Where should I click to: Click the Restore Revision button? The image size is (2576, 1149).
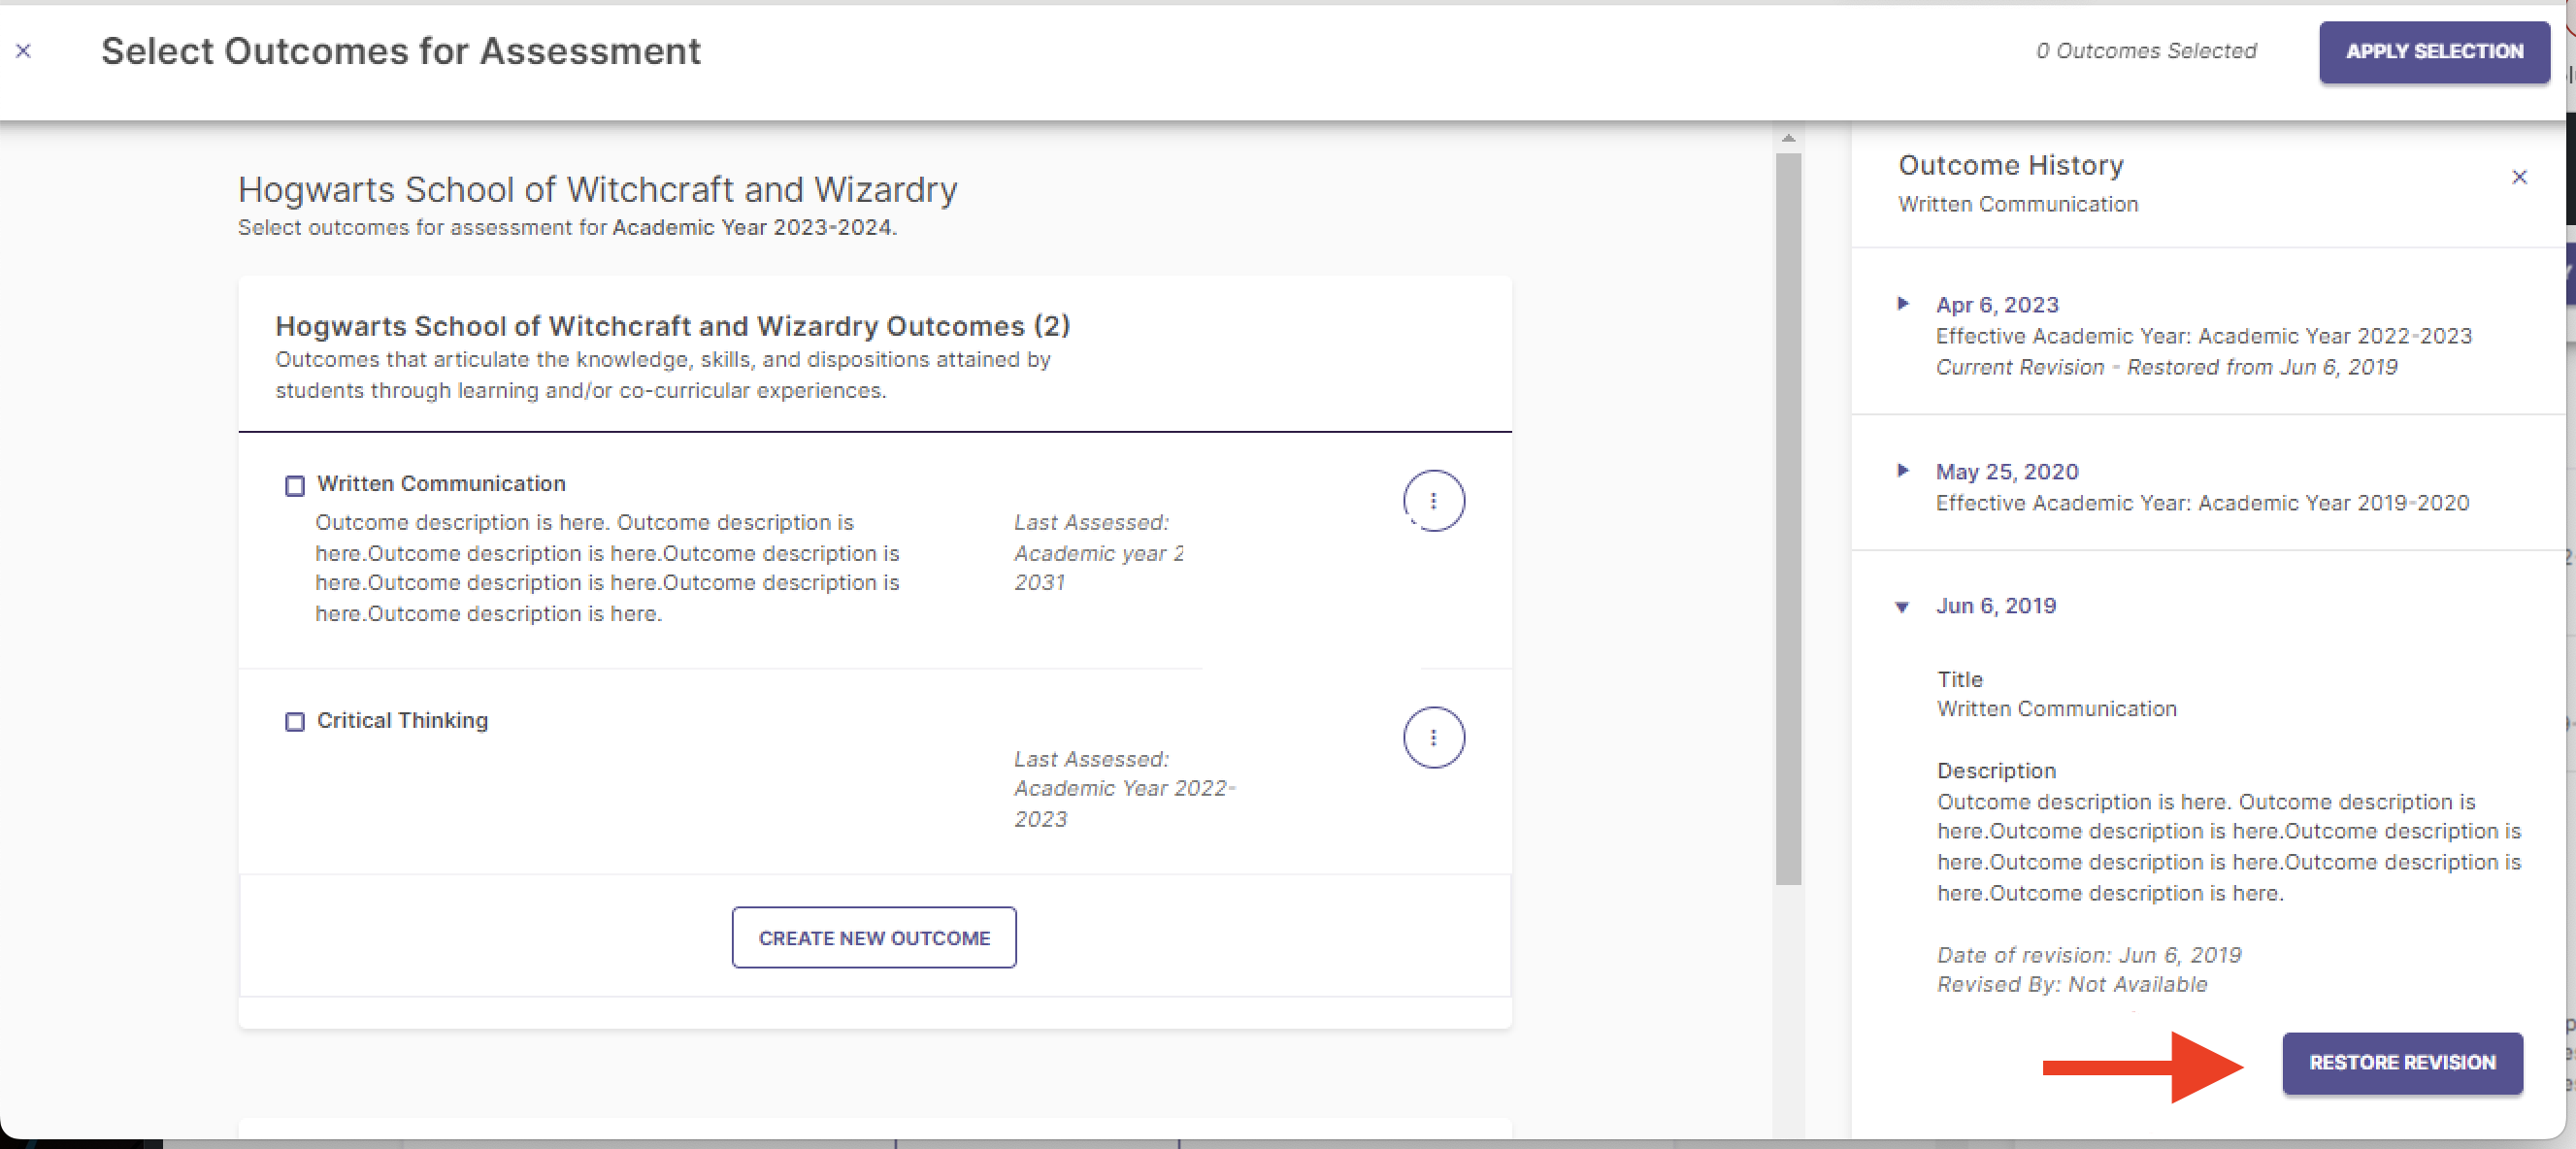click(2401, 1063)
